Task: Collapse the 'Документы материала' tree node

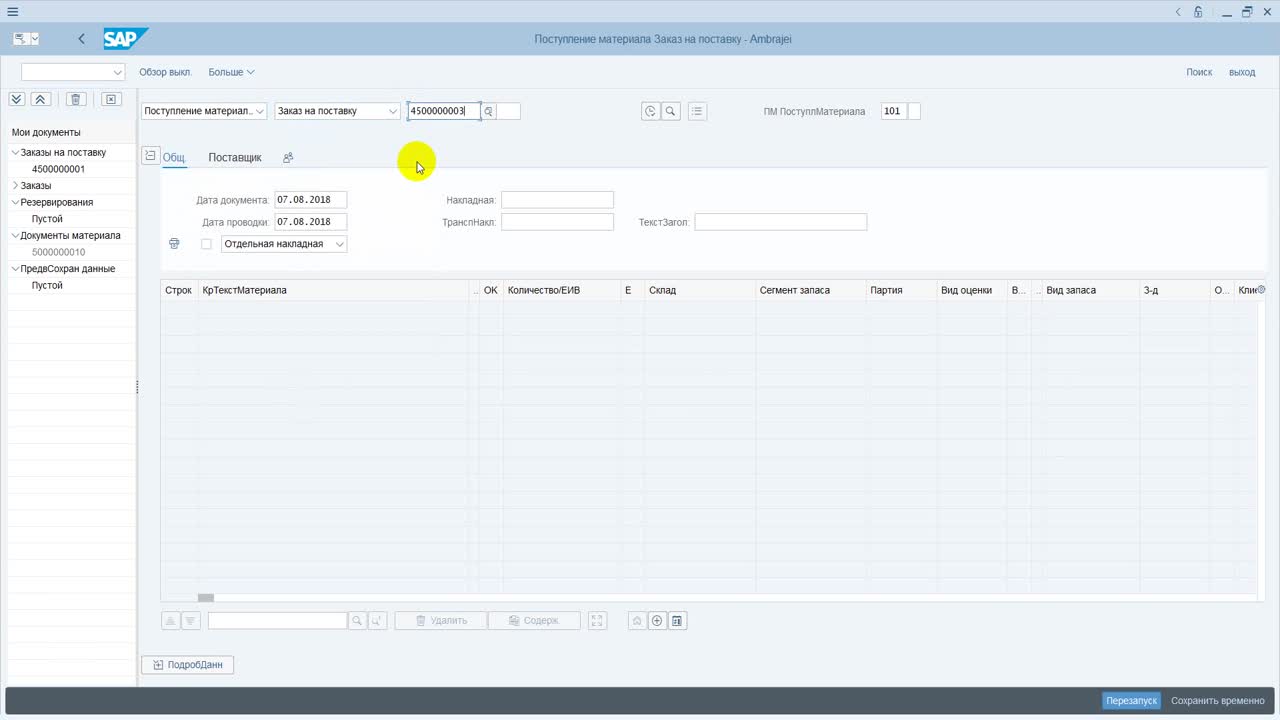Action: [x=15, y=236]
